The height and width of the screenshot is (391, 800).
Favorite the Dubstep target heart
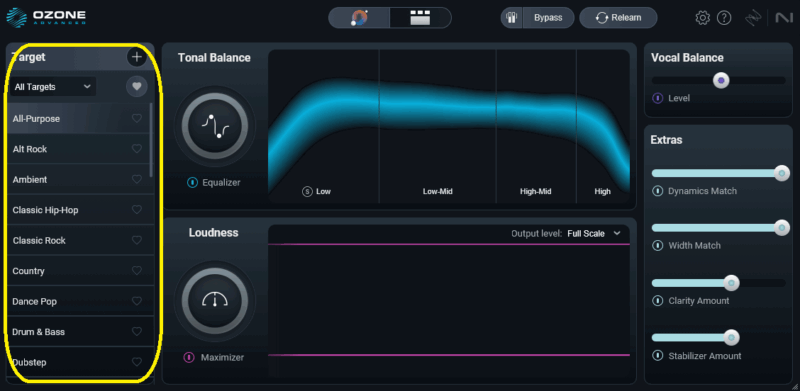point(137,362)
